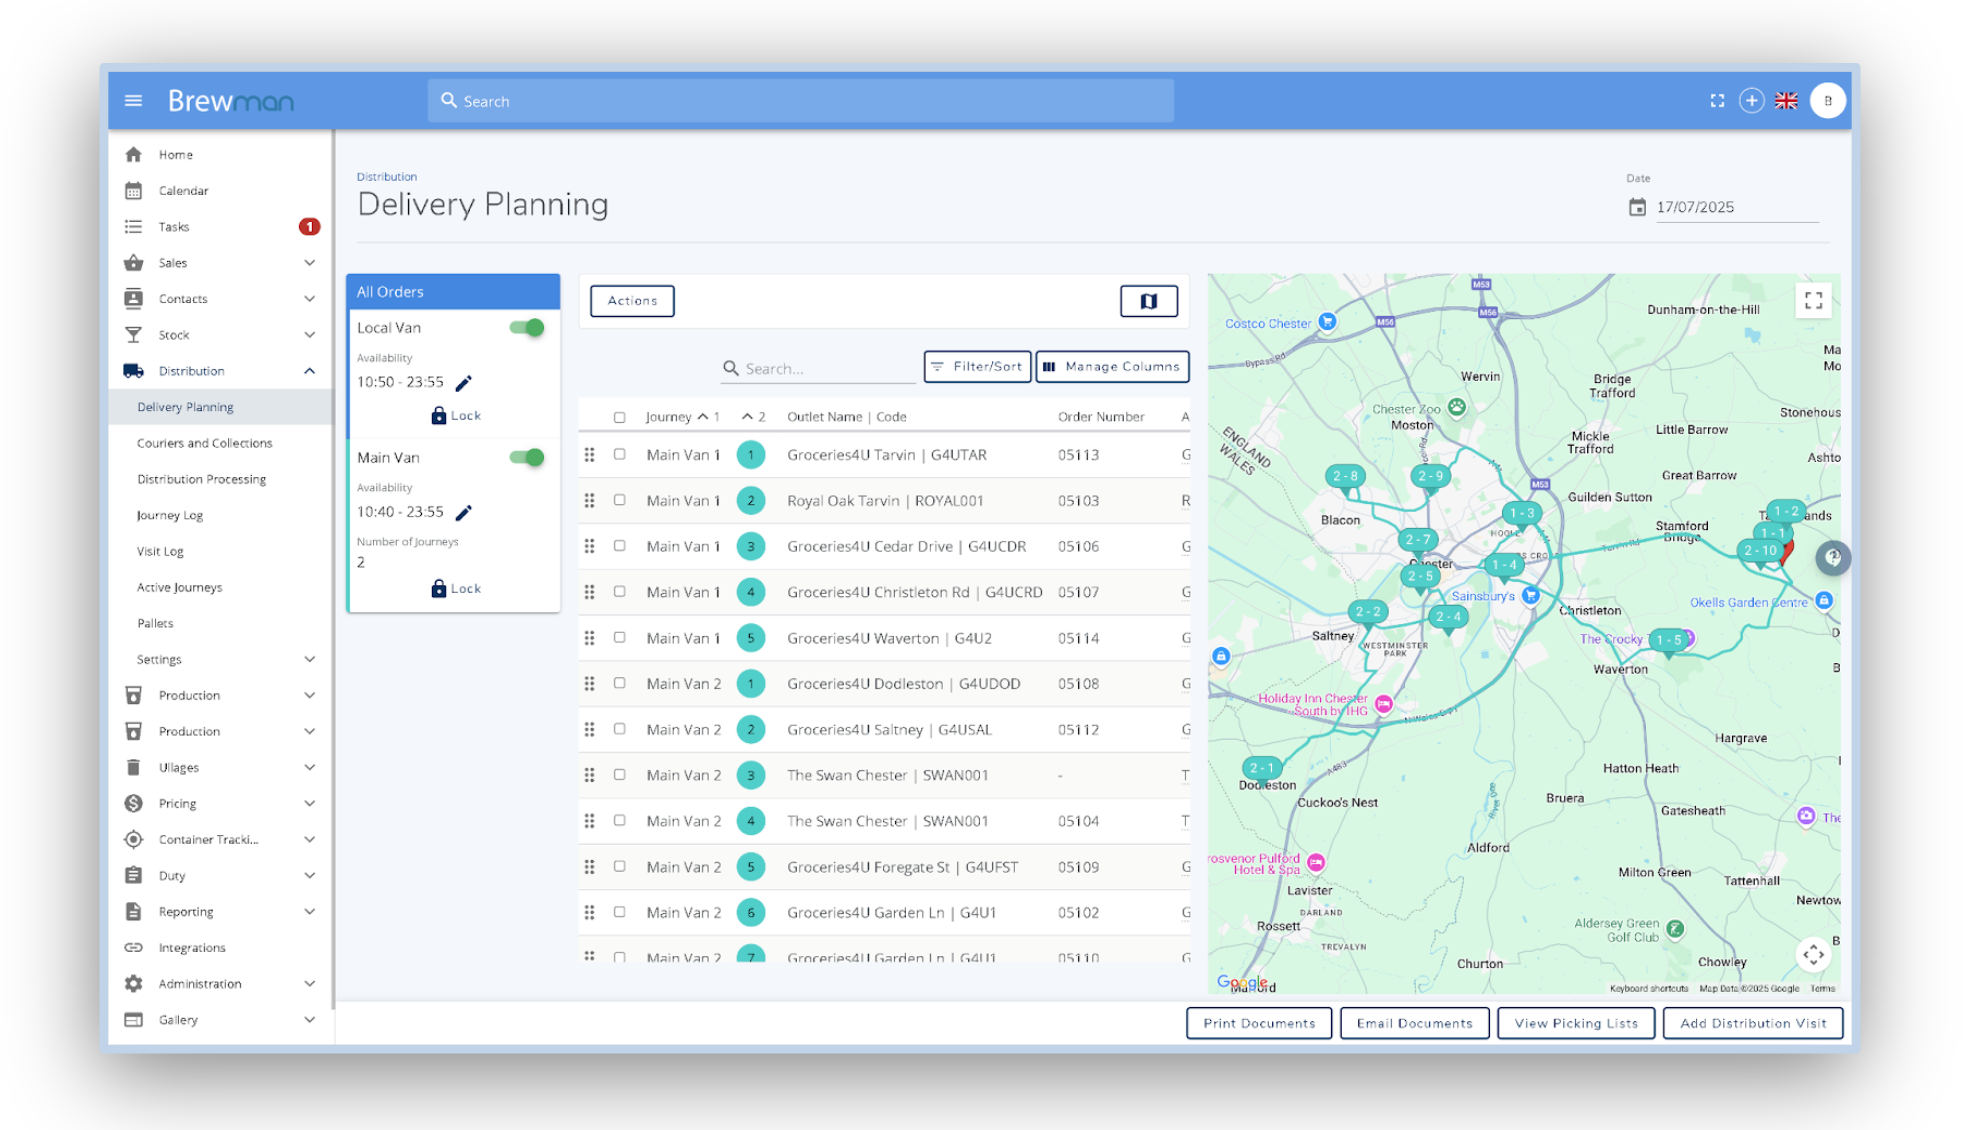Click map marker 2-8
The width and height of the screenshot is (1979, 1130).
tap(1345, 477)
